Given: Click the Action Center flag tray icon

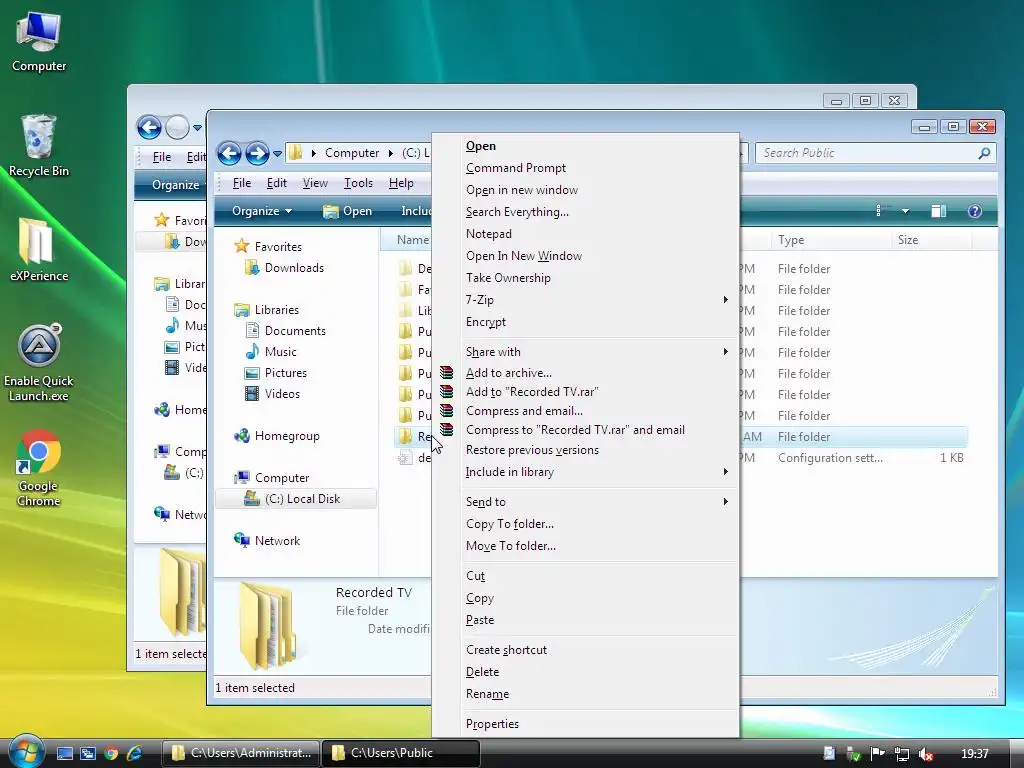Looking at the screenshot, I should point(877,754).
